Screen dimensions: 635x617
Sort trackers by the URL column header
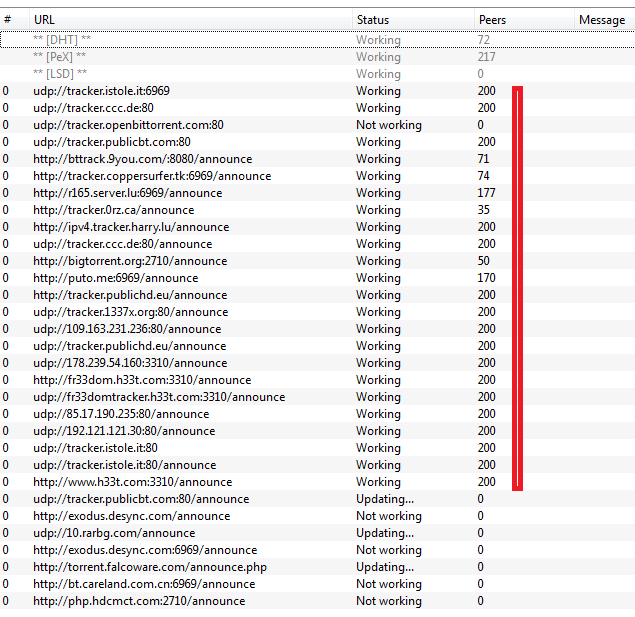(190, 20)
